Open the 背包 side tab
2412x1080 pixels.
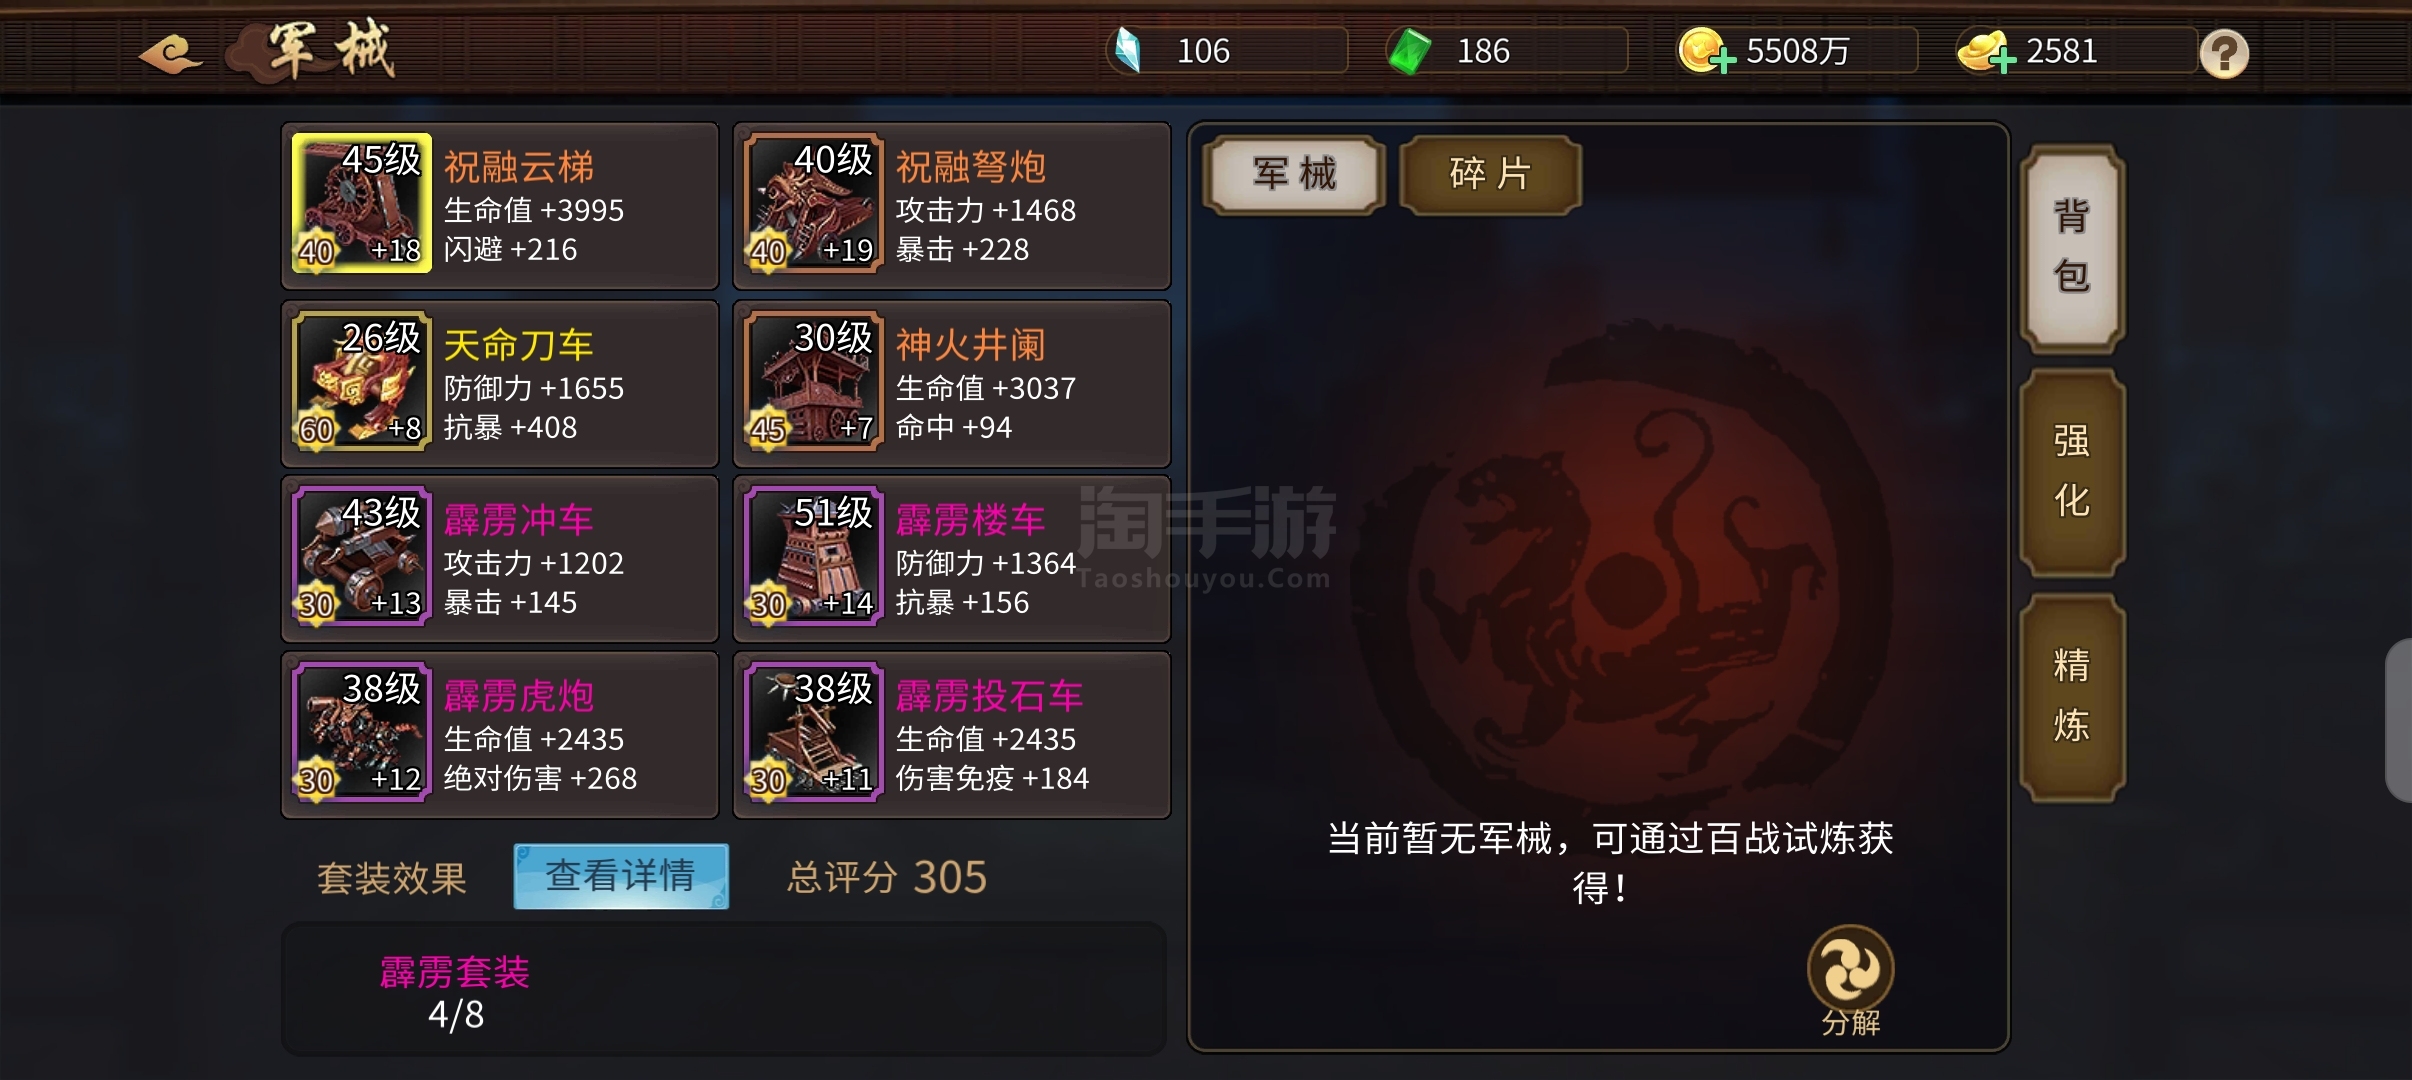2072,248
